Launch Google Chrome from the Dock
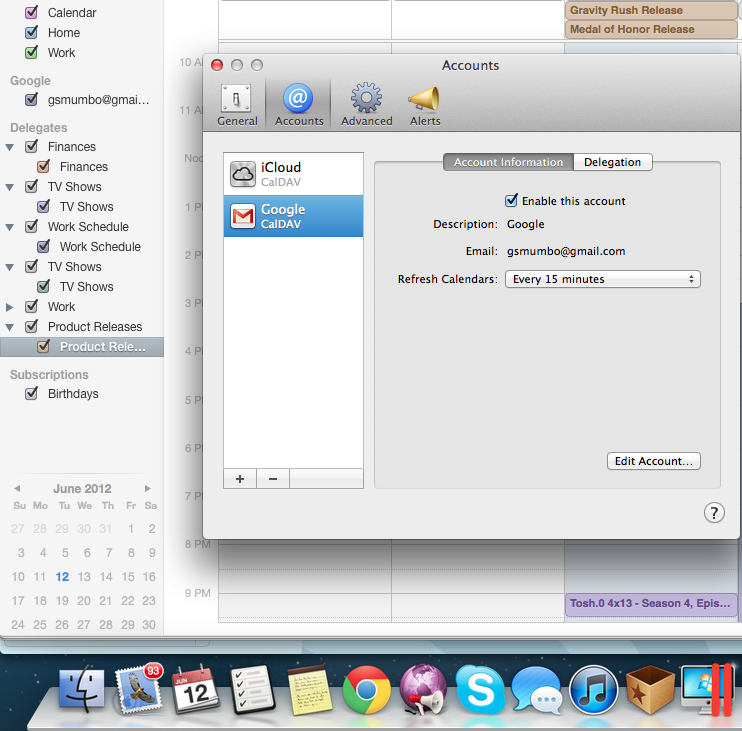Viewport: 742px width, 731px height. click(x=366, y=690)
